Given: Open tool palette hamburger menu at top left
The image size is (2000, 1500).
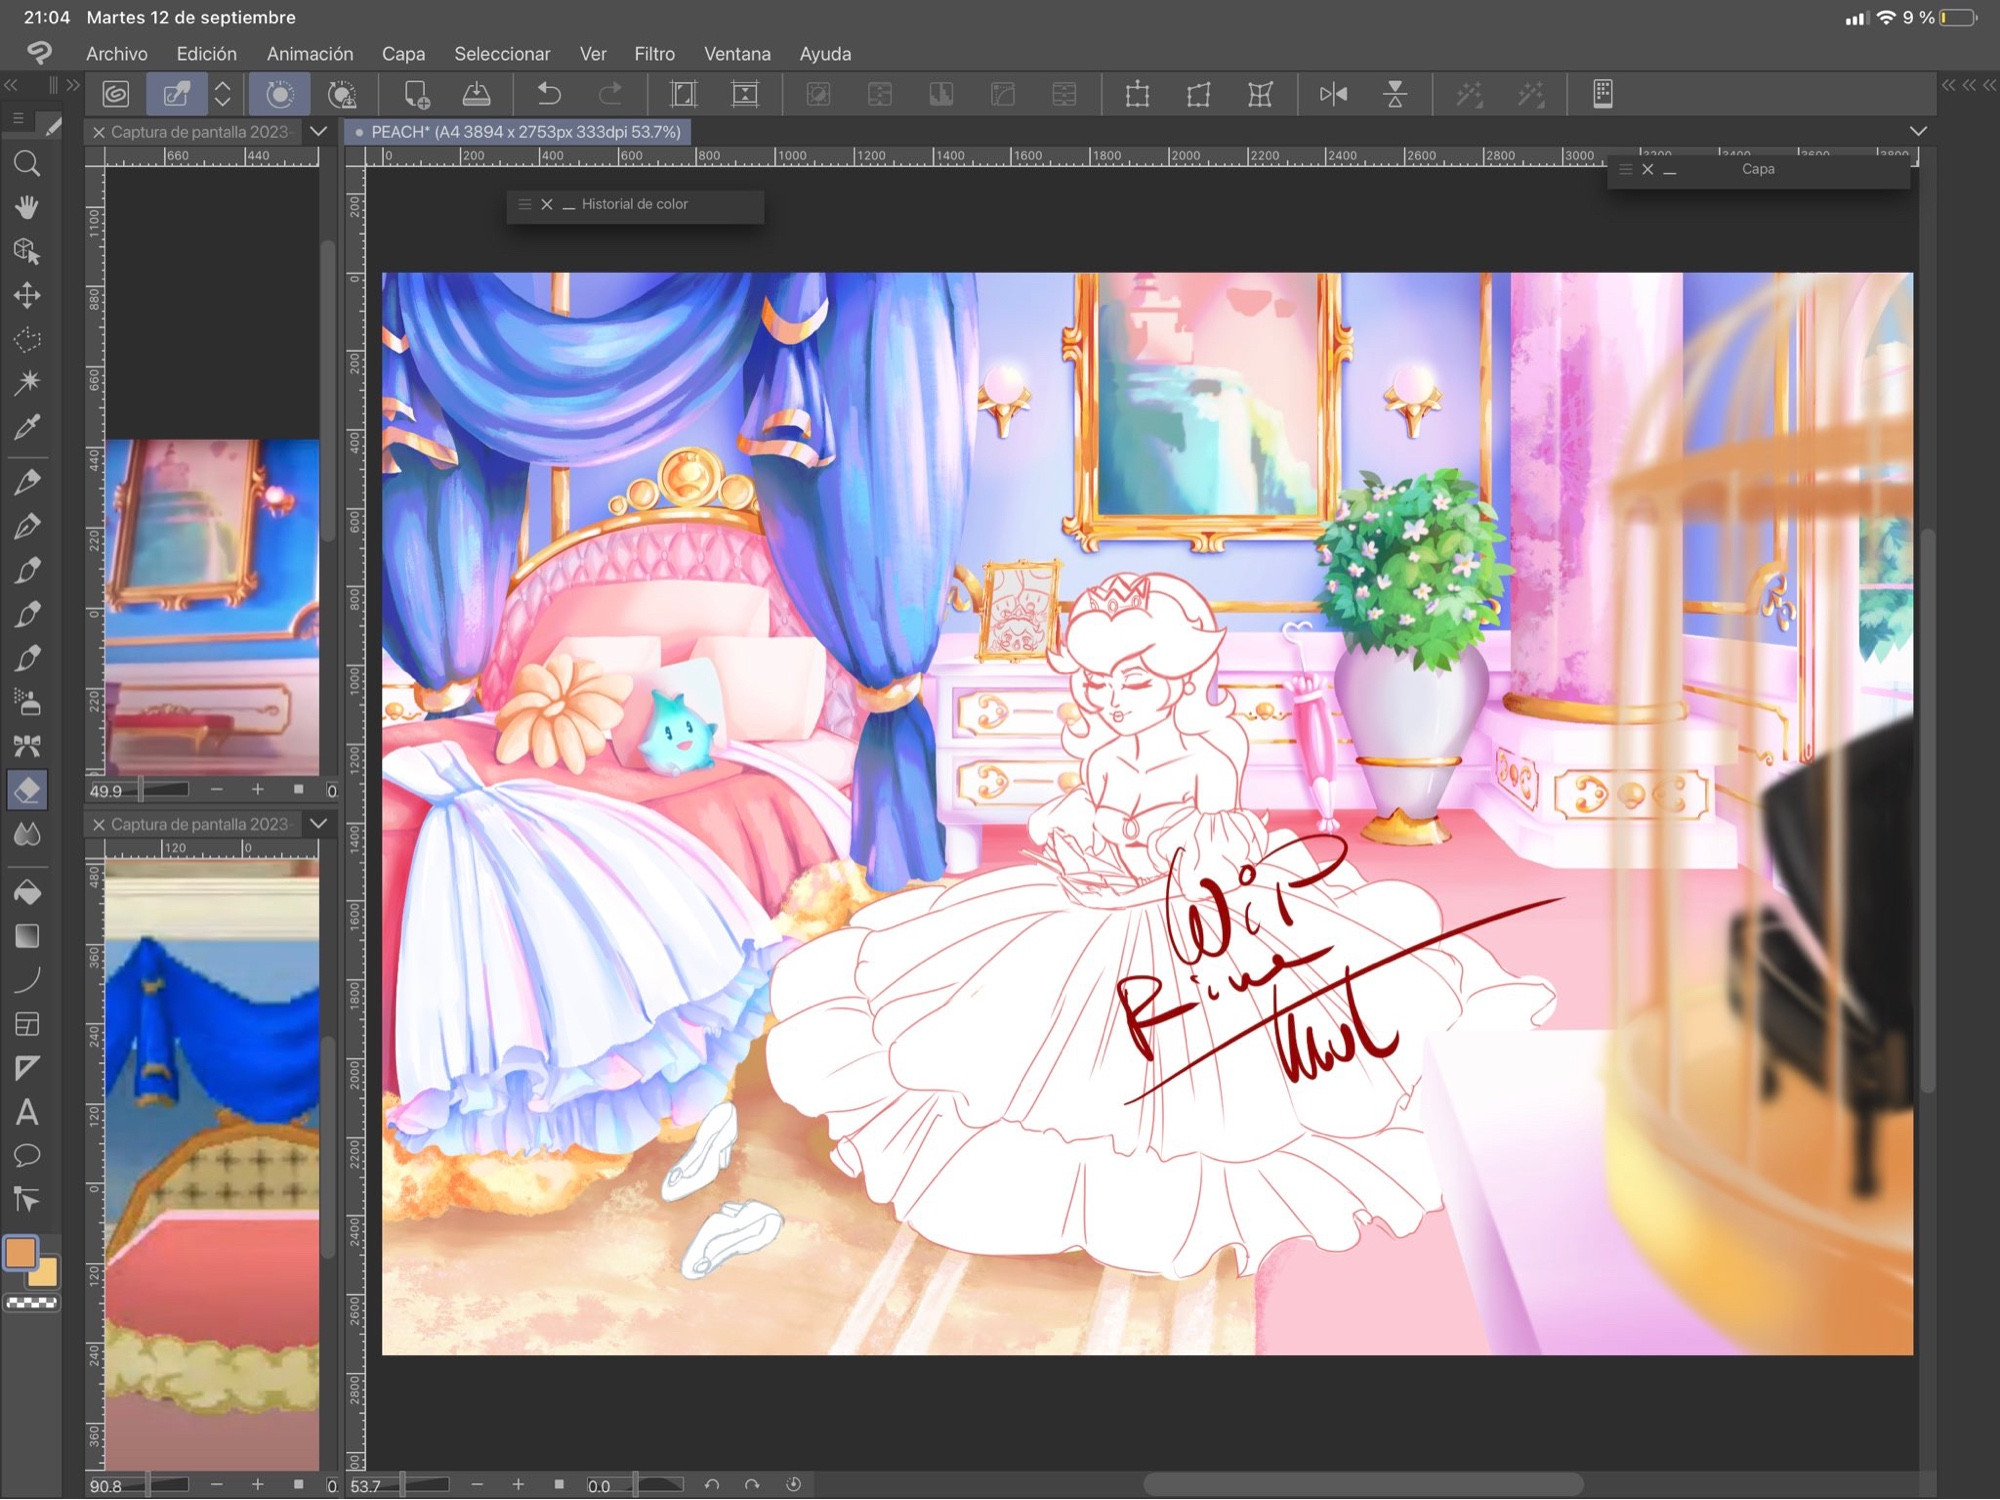Looking at the screenshot, I should (17, 119).
